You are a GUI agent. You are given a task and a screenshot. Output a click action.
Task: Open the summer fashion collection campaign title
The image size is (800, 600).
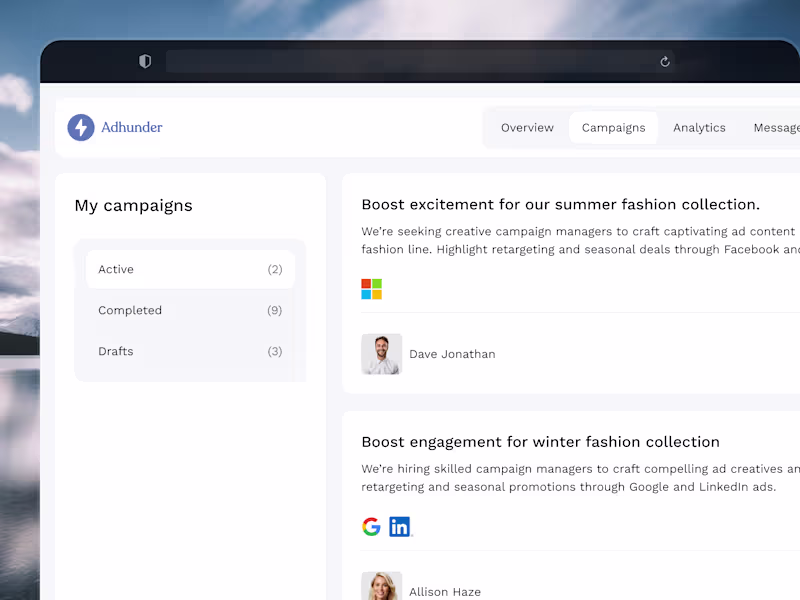tap(560, 204)
